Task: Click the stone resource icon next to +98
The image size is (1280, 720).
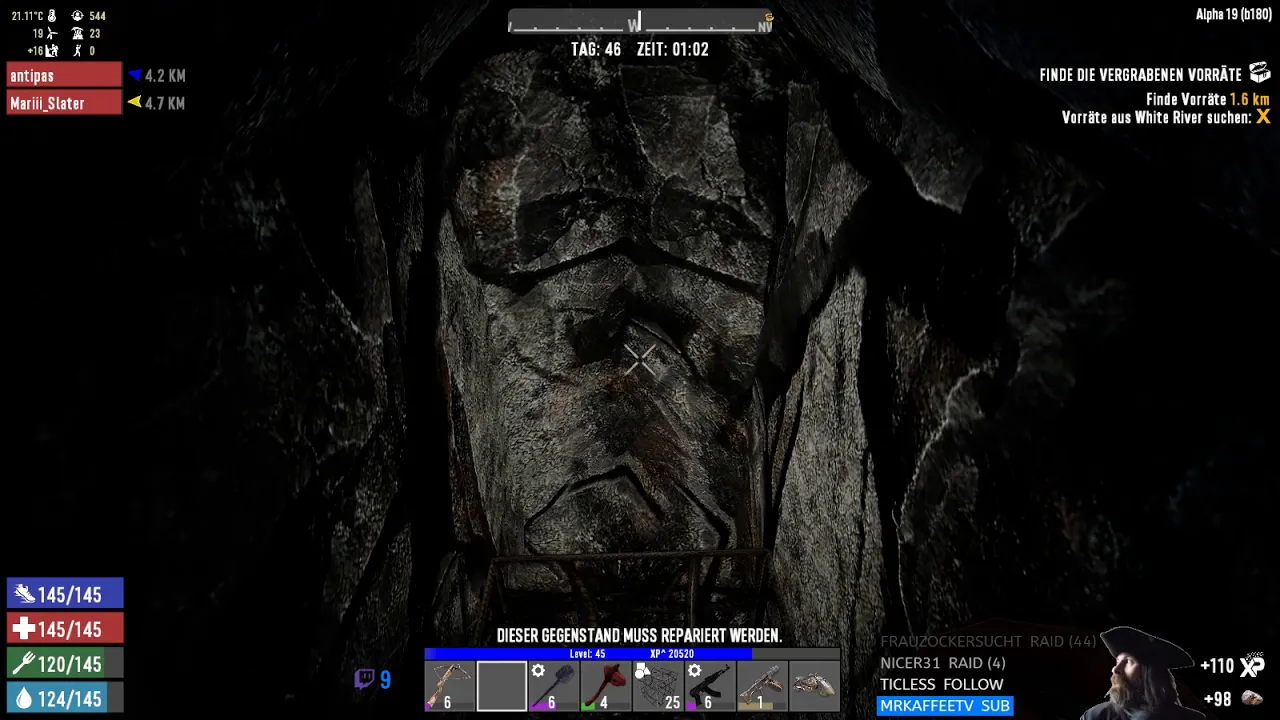Action: 1252,699
